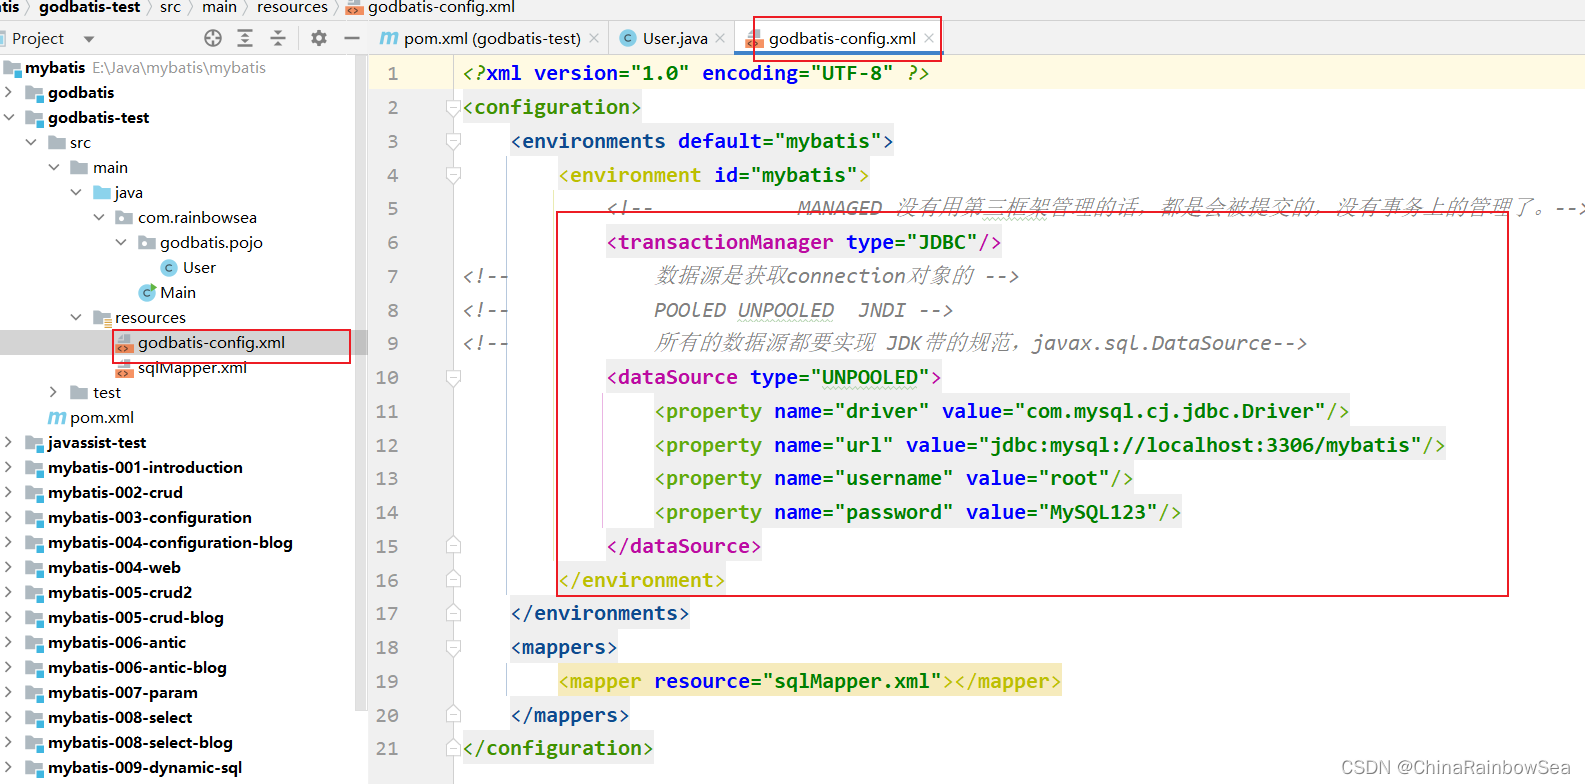The width and height of the screenshot is (1585, 784).
Task: Click the password value MySQL123
Action: point(1097,512)
